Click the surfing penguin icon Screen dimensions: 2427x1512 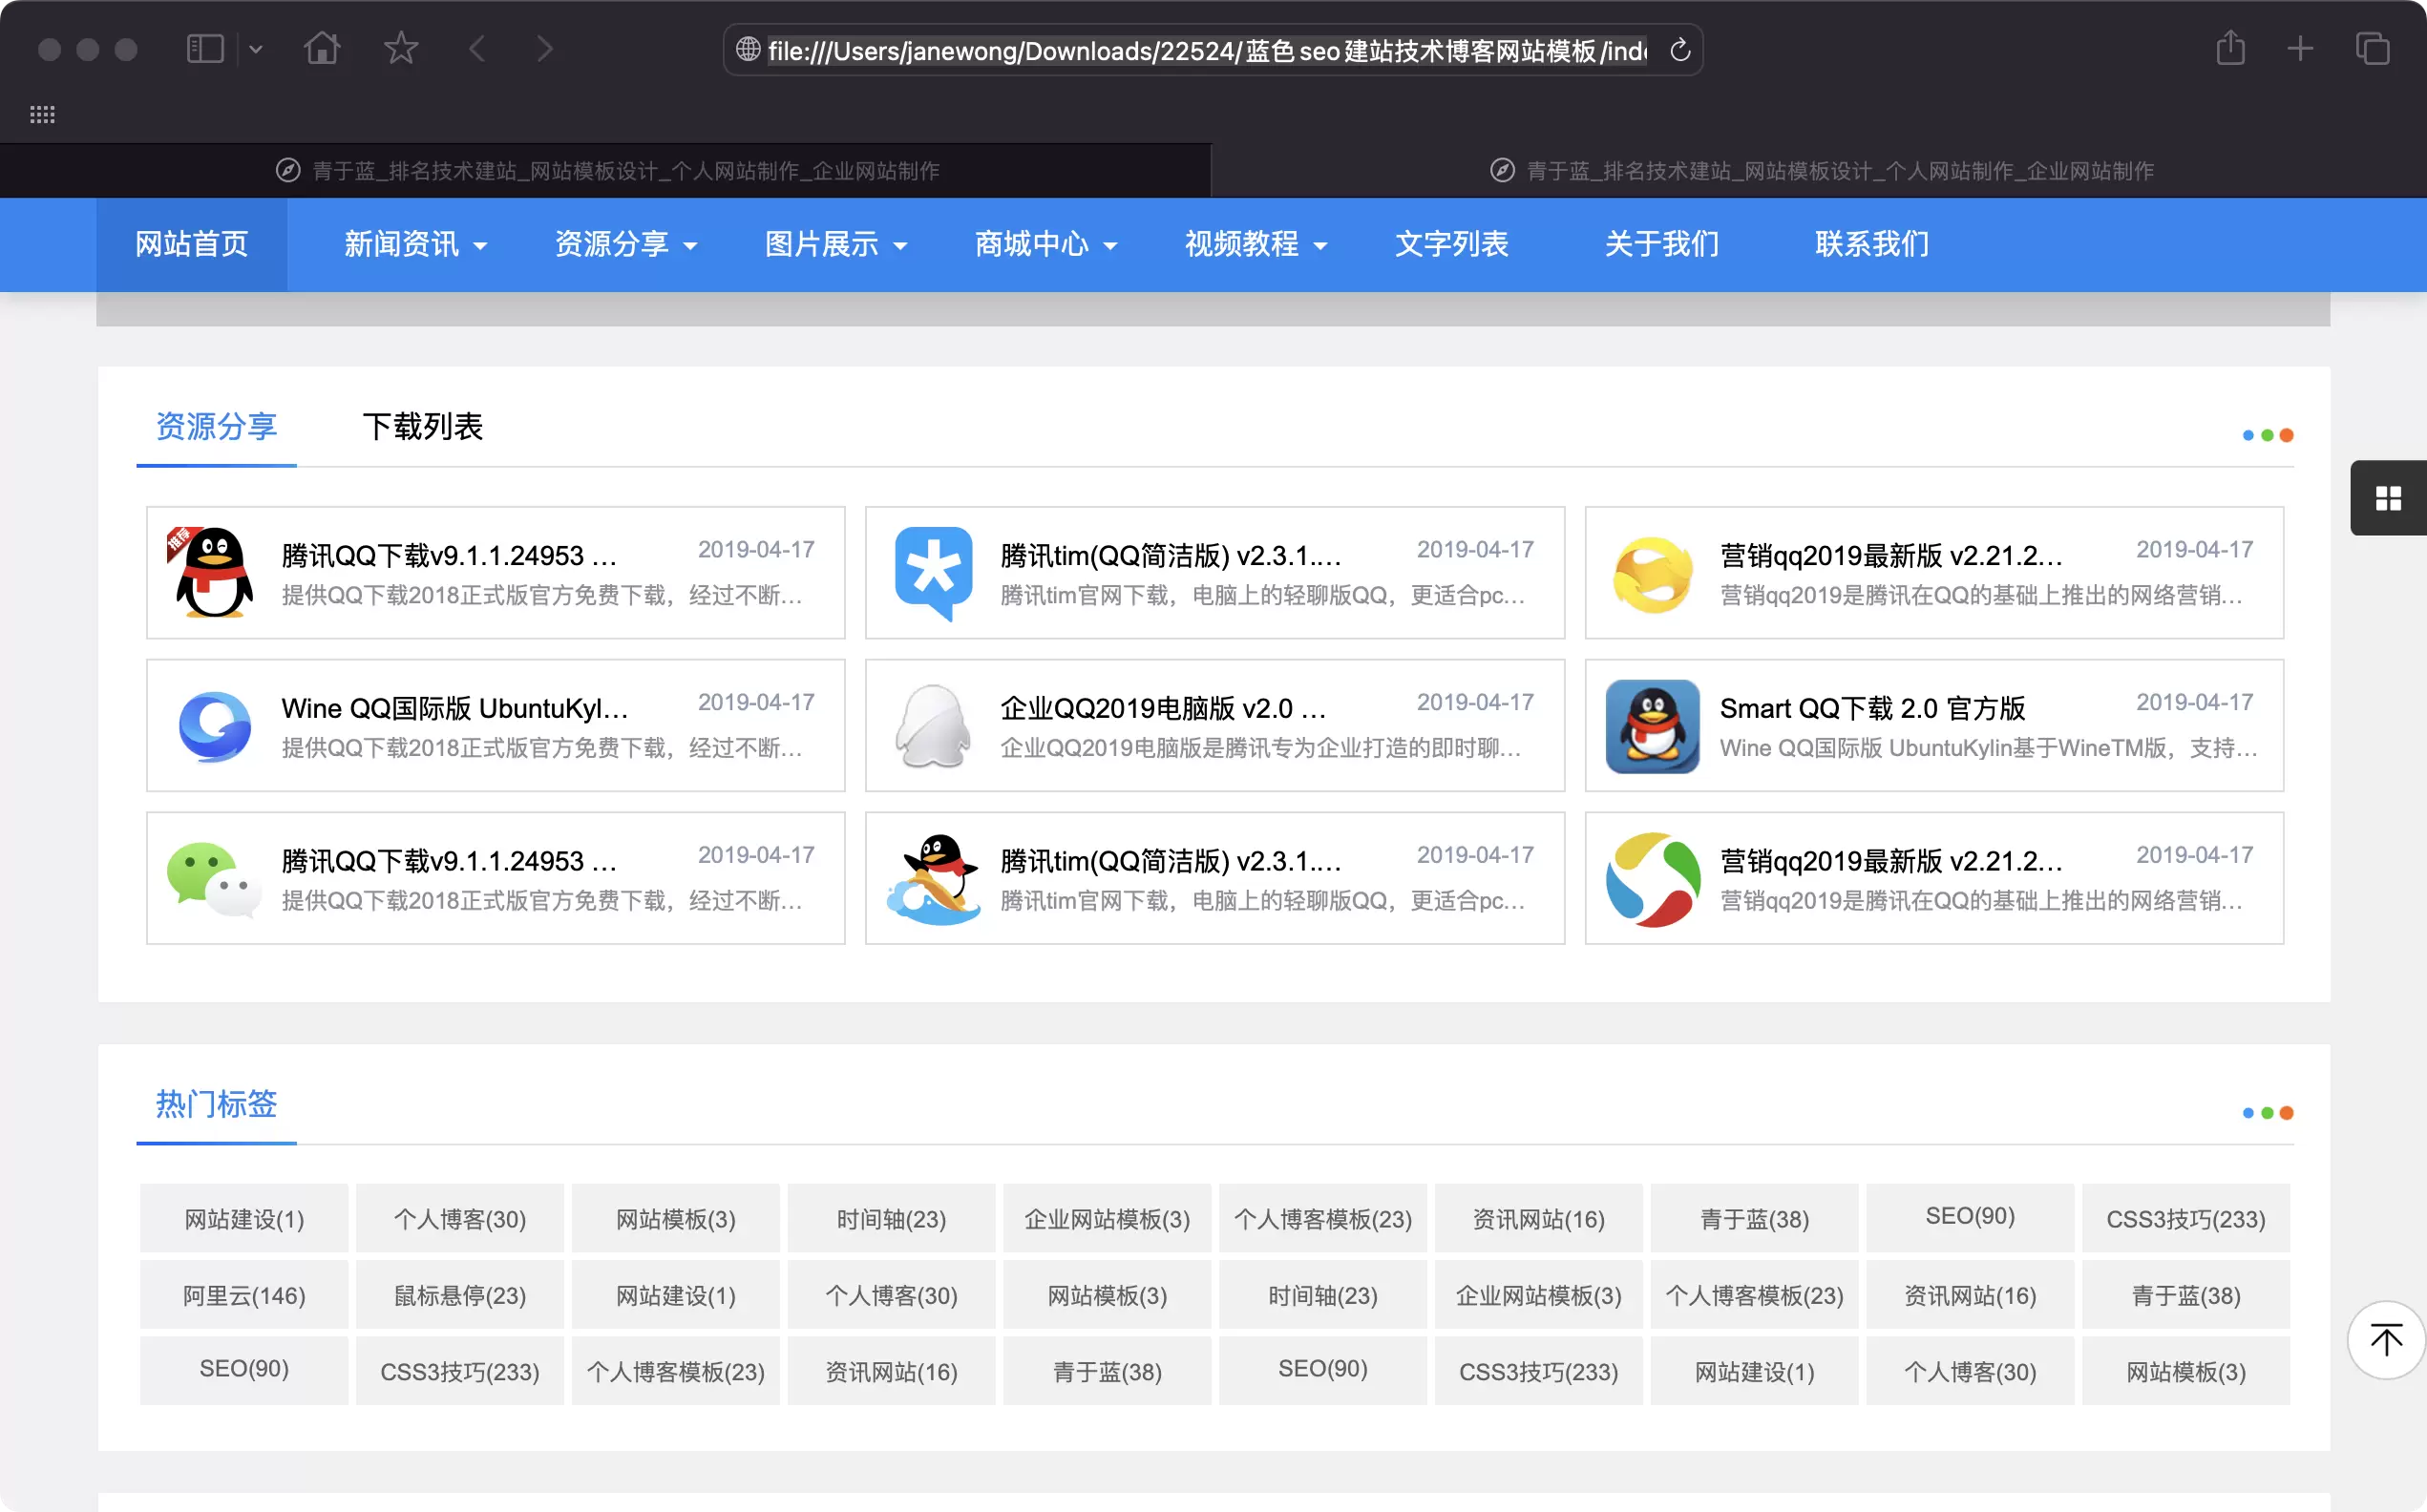click(933, 879)
